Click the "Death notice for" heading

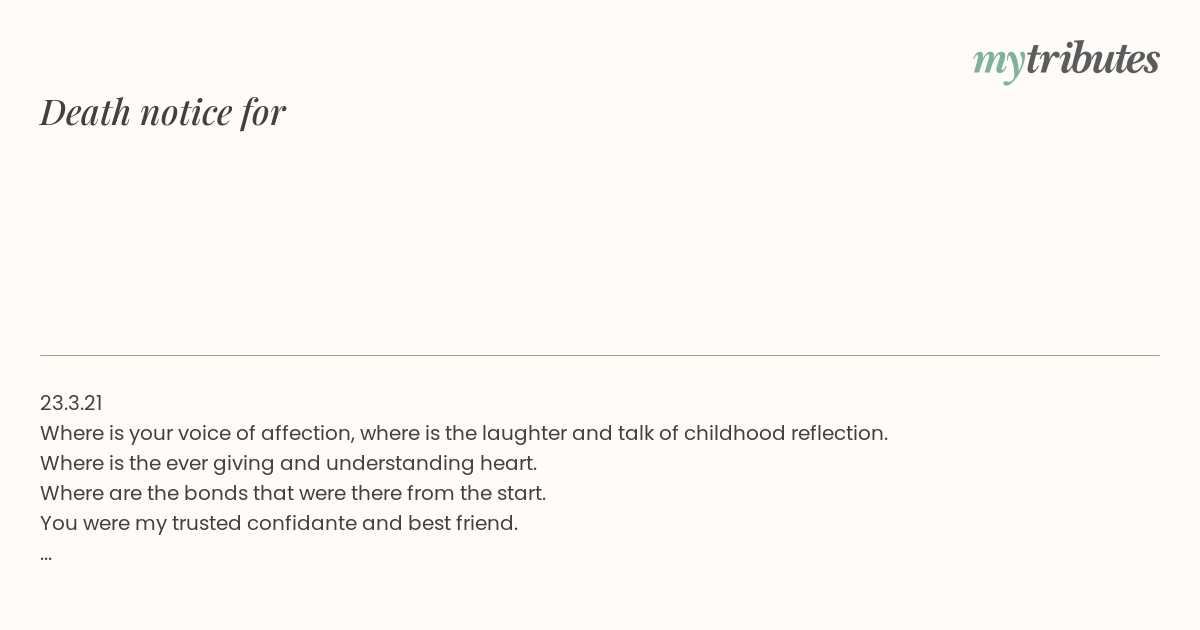163,112
